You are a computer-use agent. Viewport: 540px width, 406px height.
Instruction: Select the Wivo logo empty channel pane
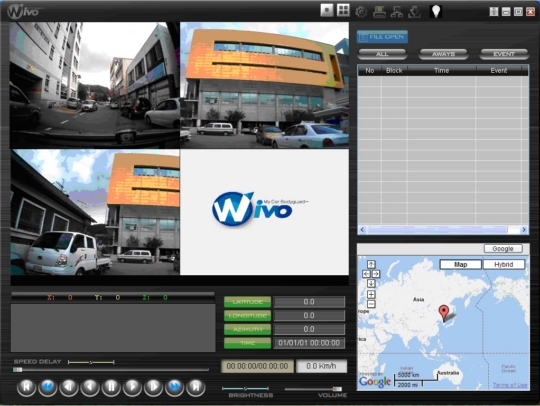coord(264,212)
